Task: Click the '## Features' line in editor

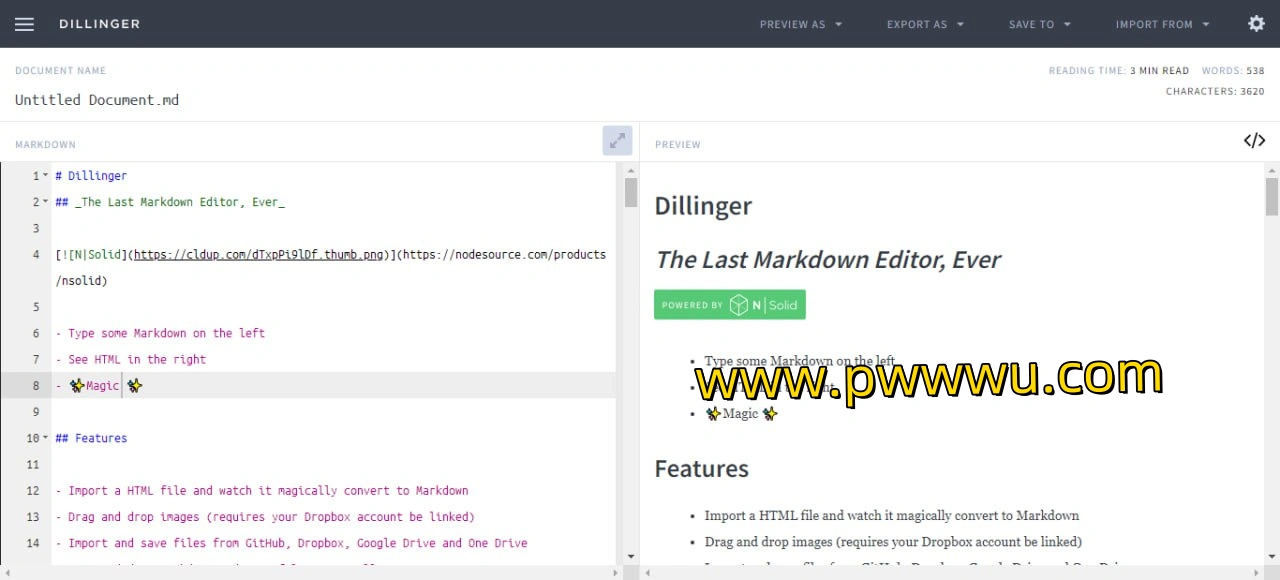Action: [x=91, y=438]
